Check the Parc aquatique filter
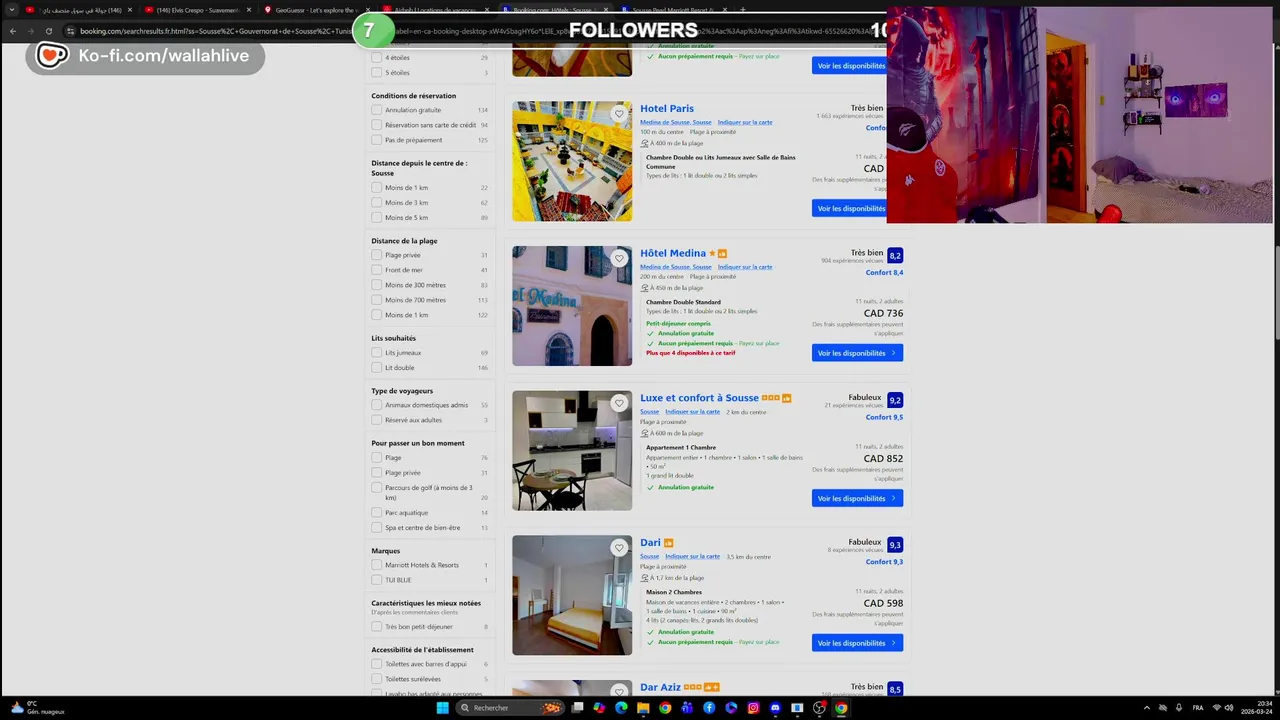 (x=377, y=513)
